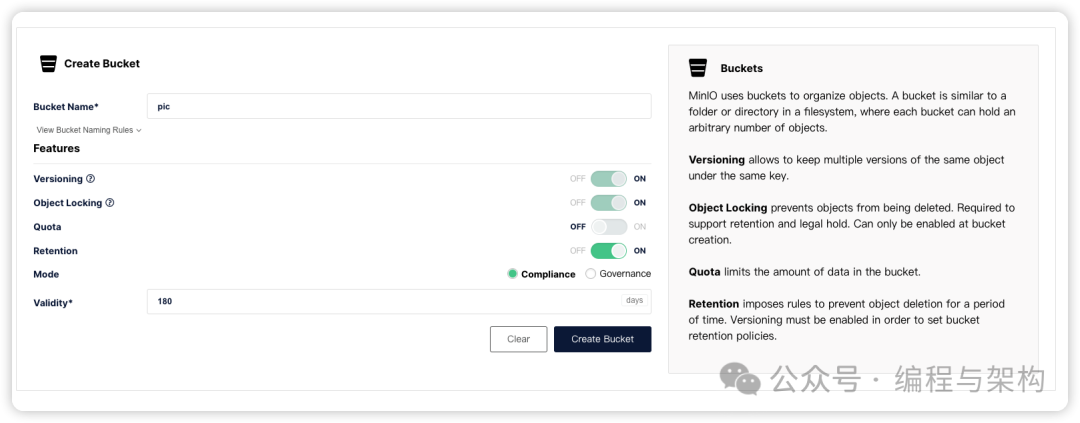Open the Object Locking help question mark icon
Screen dimensions: 1080x423
point(110,203)
